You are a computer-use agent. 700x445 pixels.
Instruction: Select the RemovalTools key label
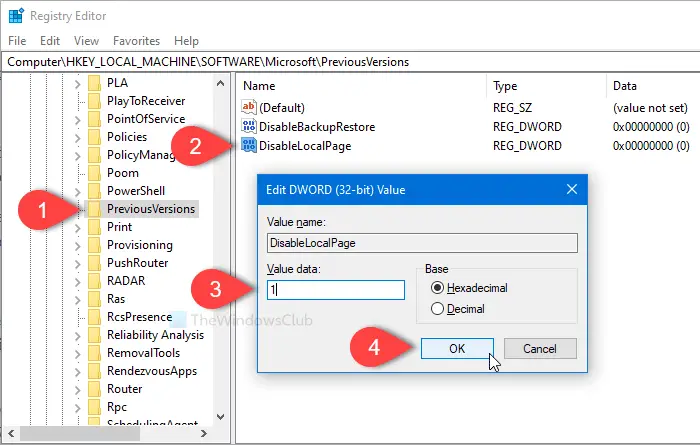143,353
